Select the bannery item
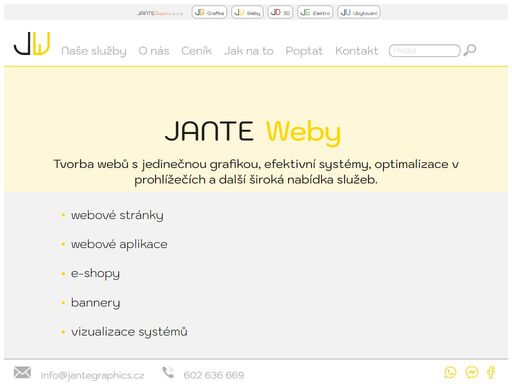 [95, 303]
